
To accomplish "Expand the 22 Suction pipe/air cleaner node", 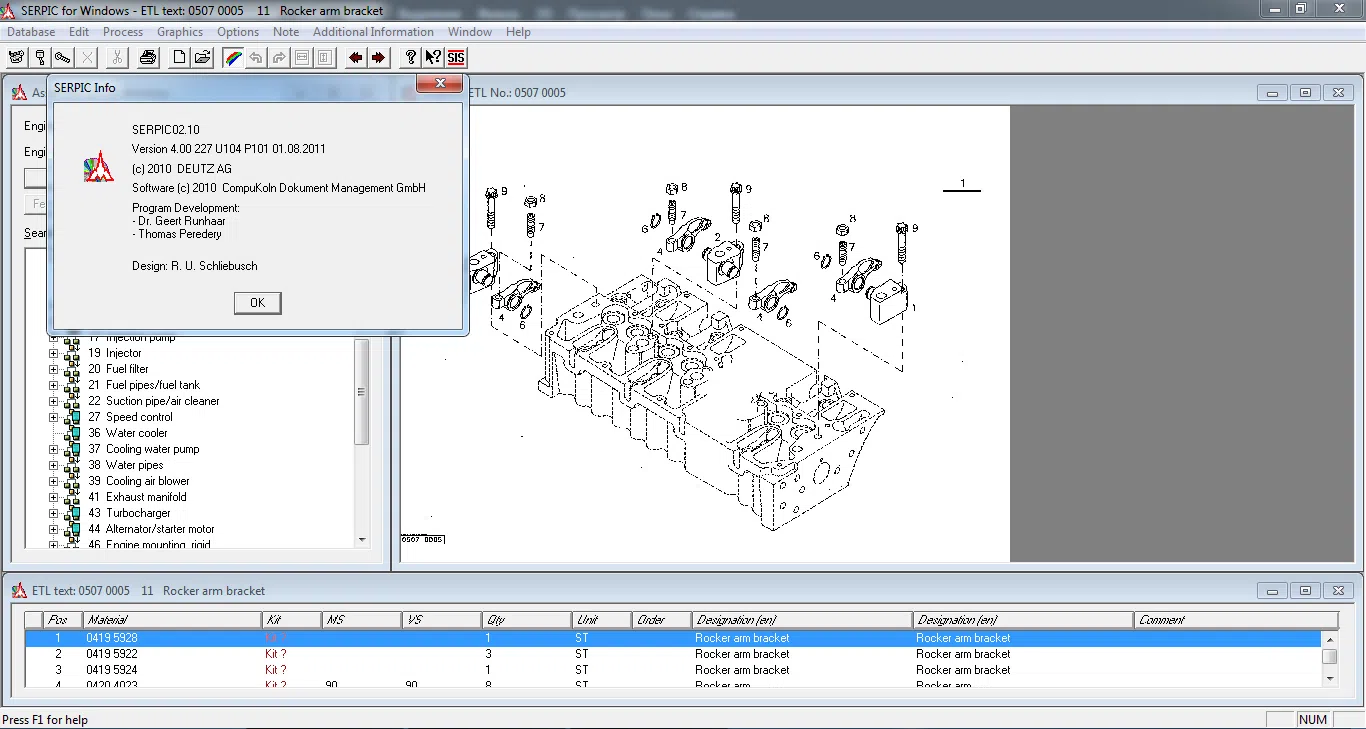I will pyautogui.click(x=54, y=401).
